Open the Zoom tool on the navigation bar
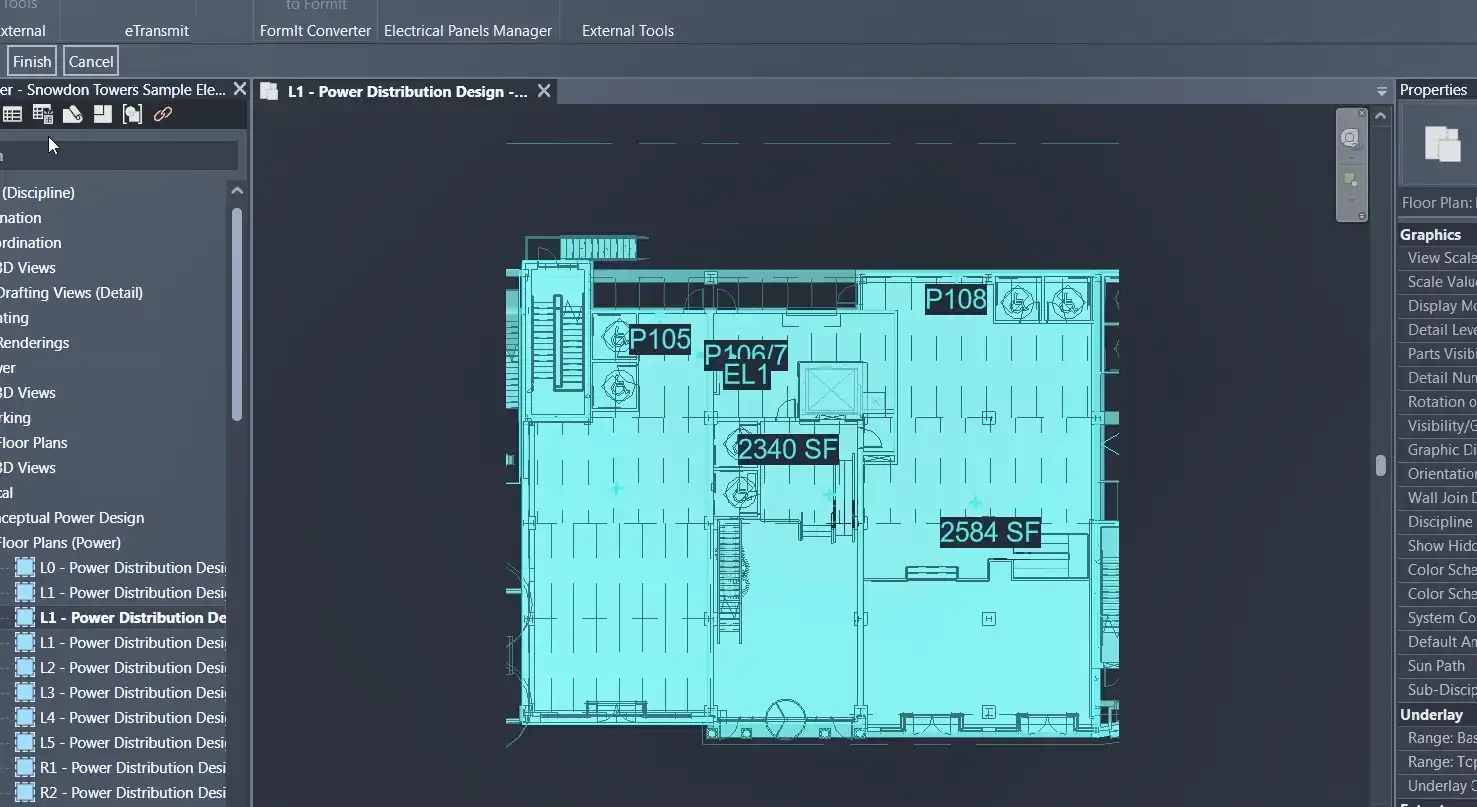Image resolution: width=1477 pixels, height=807 pixels. click(x=1352, y=180)
